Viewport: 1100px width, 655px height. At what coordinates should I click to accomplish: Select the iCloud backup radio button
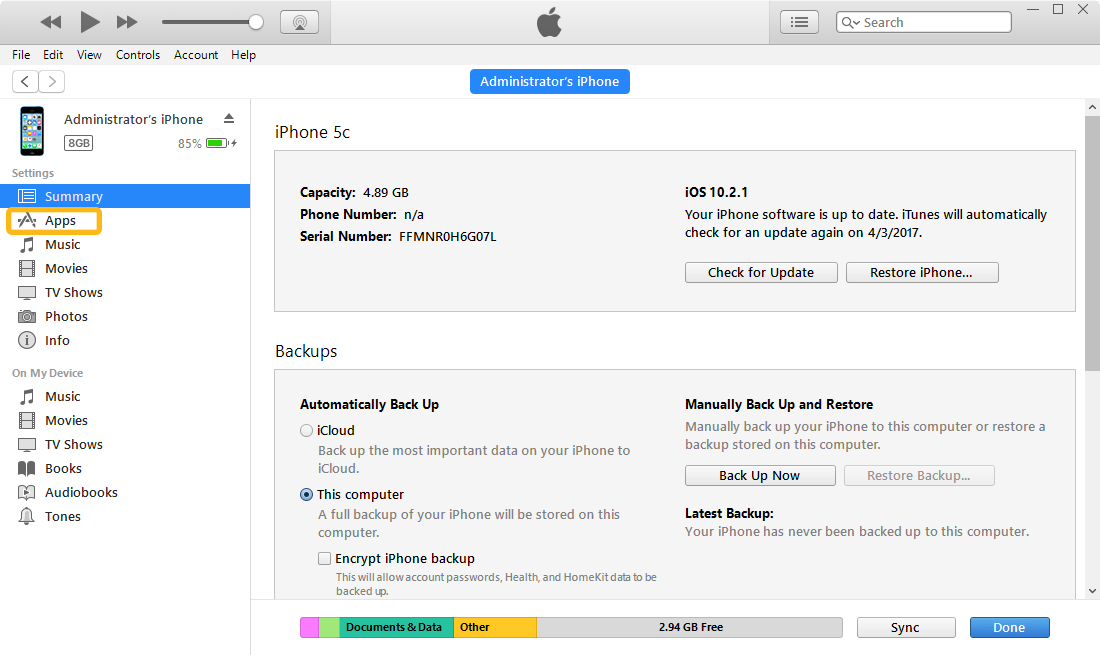pos(307,430)
